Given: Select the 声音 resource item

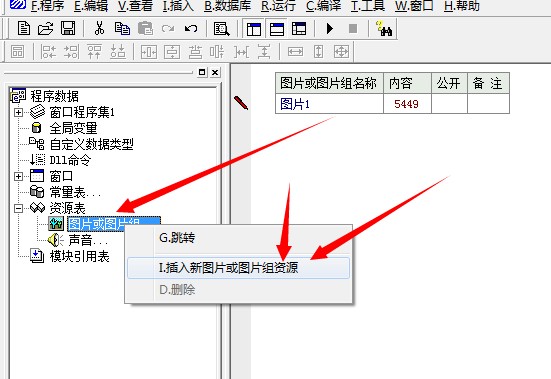Looking at the screenshot, I should pyautogui.click(x=88, y=241).
